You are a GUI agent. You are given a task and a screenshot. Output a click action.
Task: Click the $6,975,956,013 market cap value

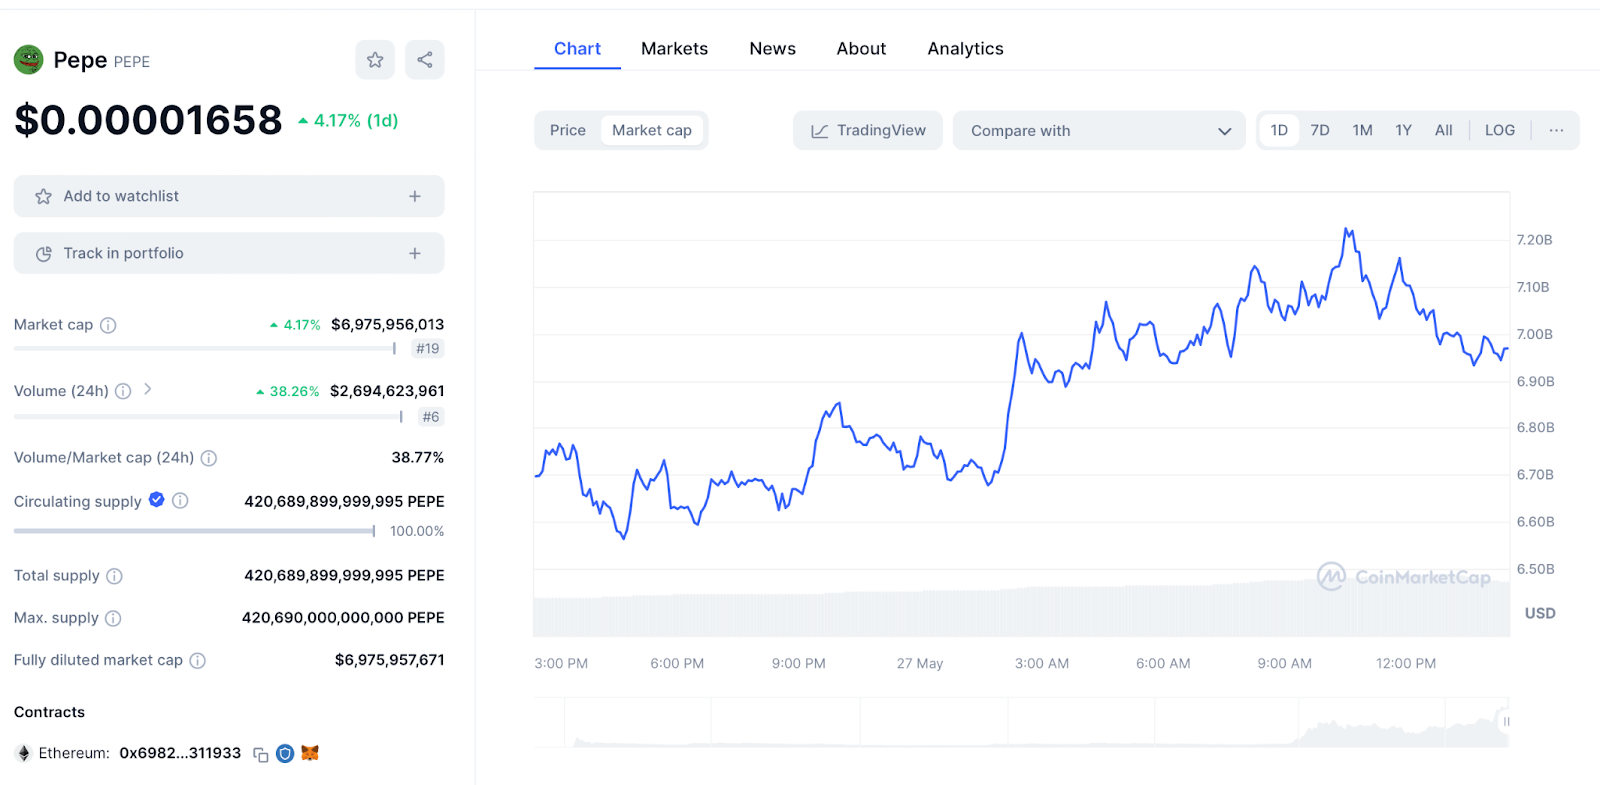coord(387,324)
